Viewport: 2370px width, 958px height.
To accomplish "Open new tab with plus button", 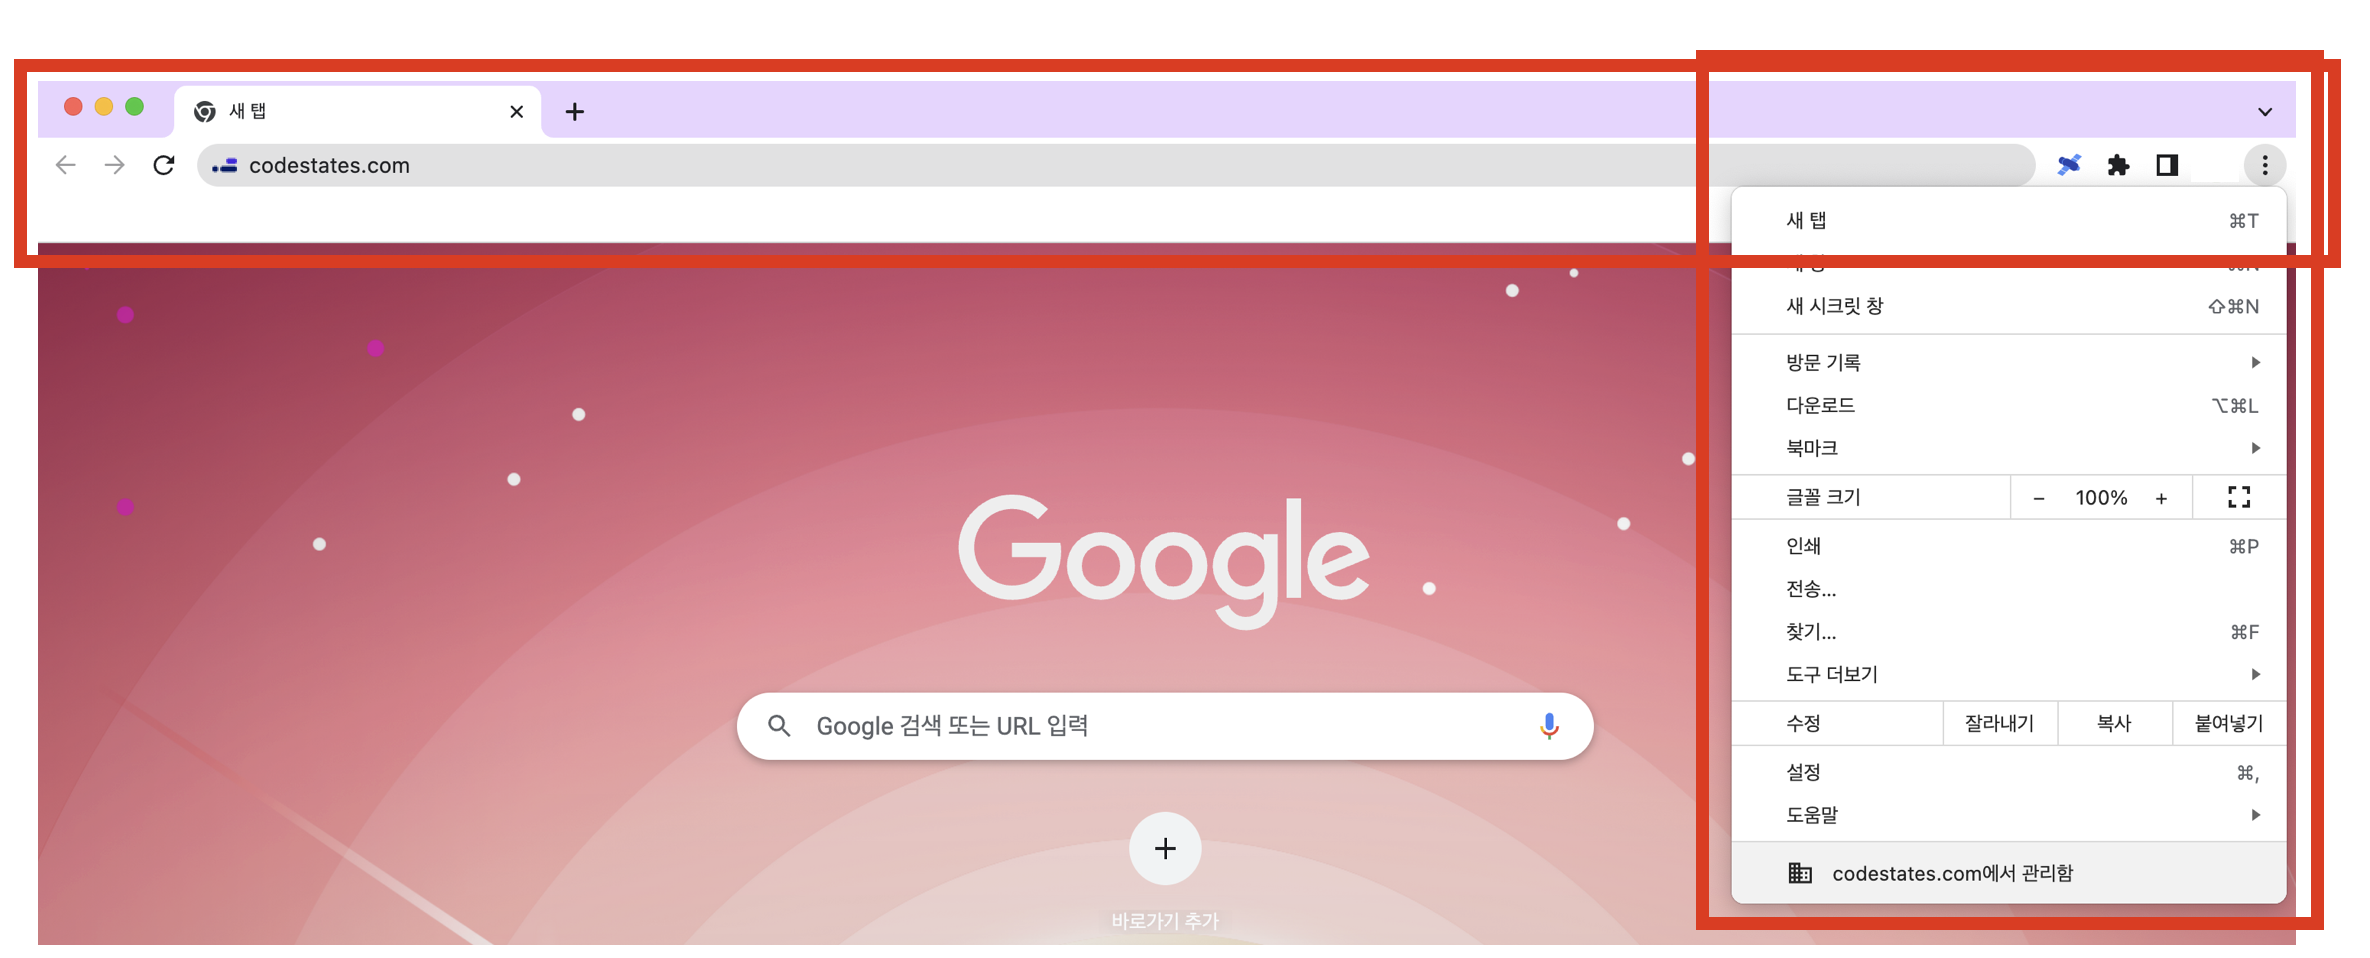I will (574, 111).
